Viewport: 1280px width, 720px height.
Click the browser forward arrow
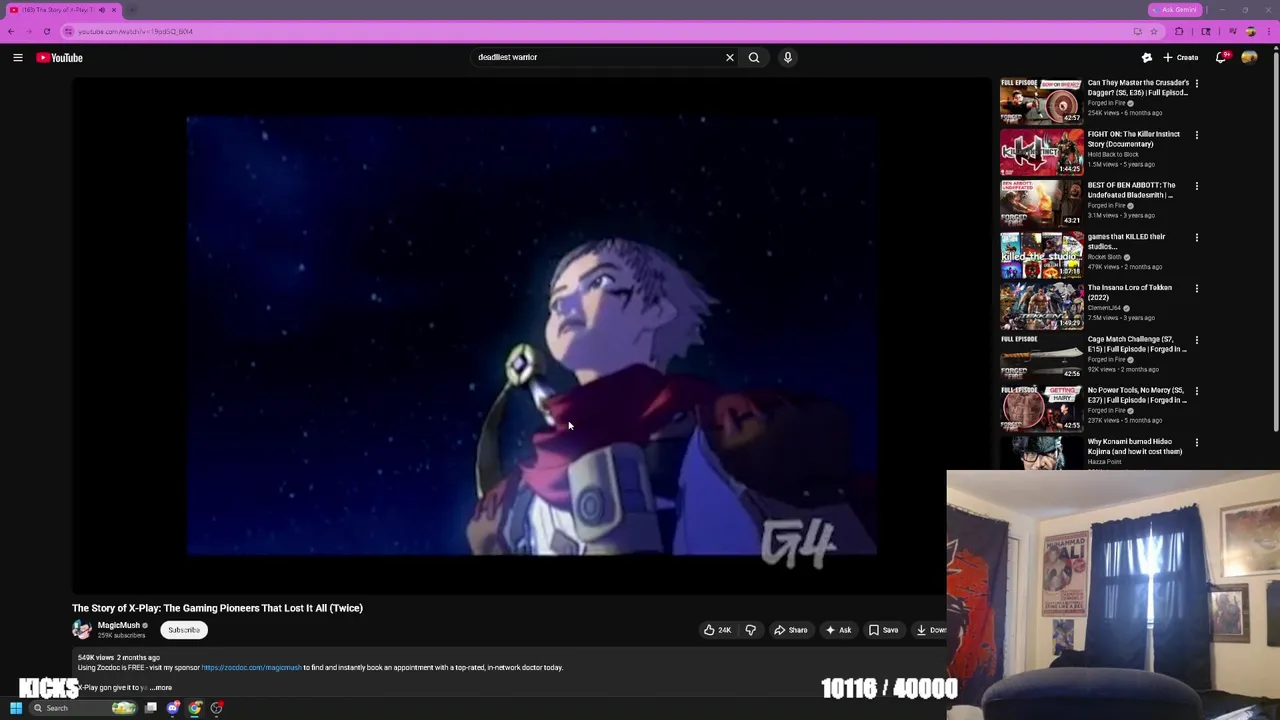pos(28,31)
